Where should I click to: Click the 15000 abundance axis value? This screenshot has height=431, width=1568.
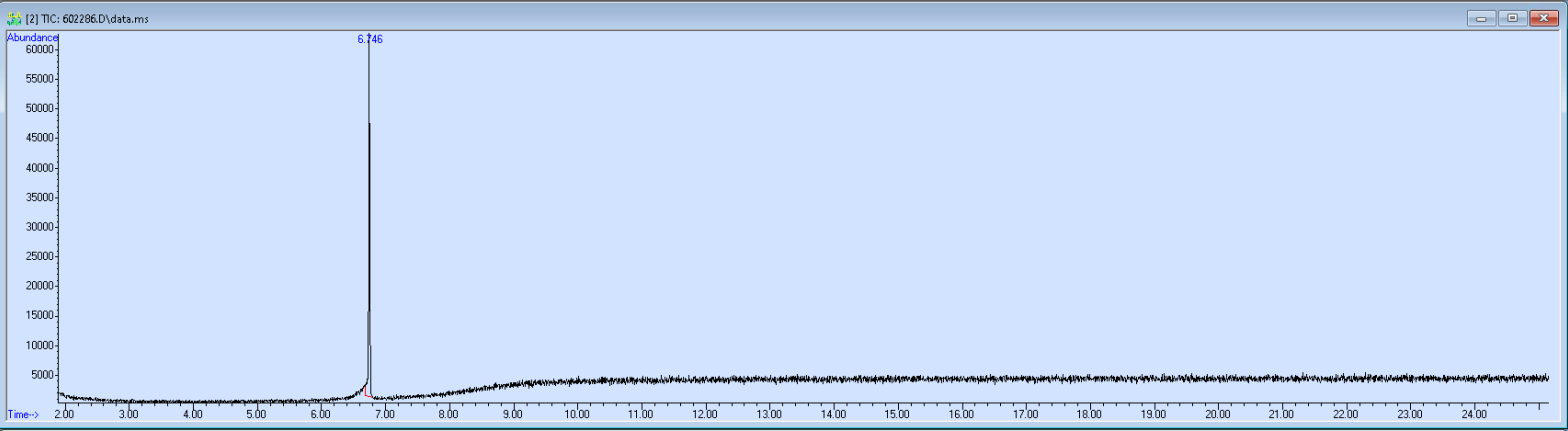(38, 316)
